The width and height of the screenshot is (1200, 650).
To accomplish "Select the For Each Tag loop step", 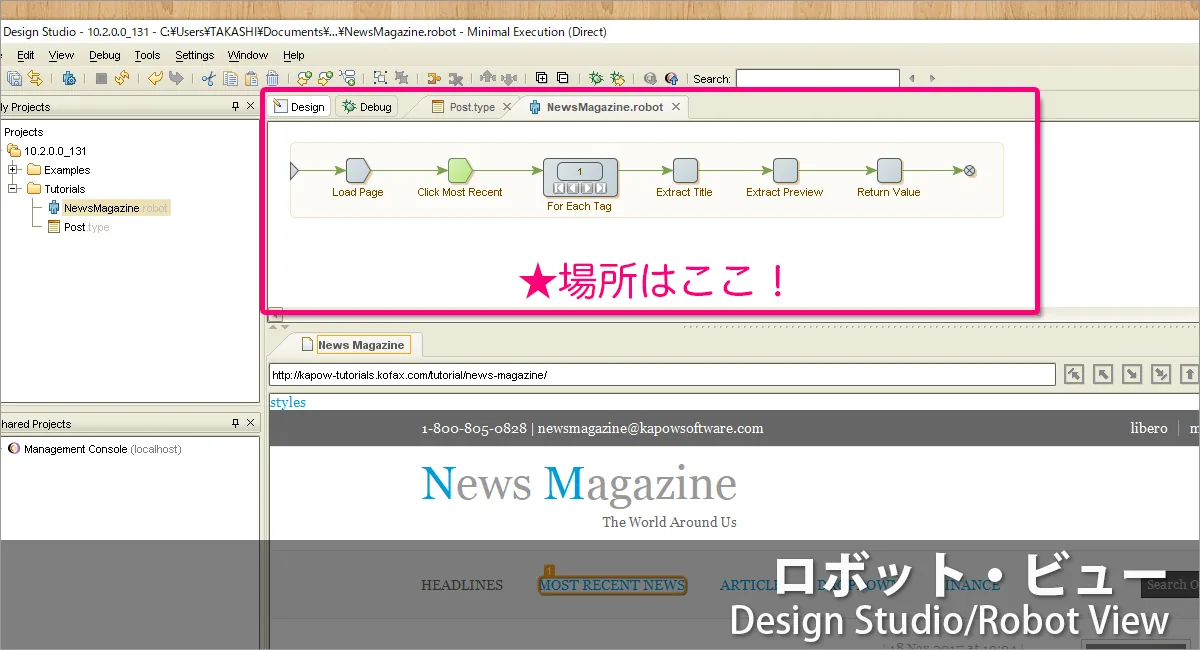I will point(580,177).
